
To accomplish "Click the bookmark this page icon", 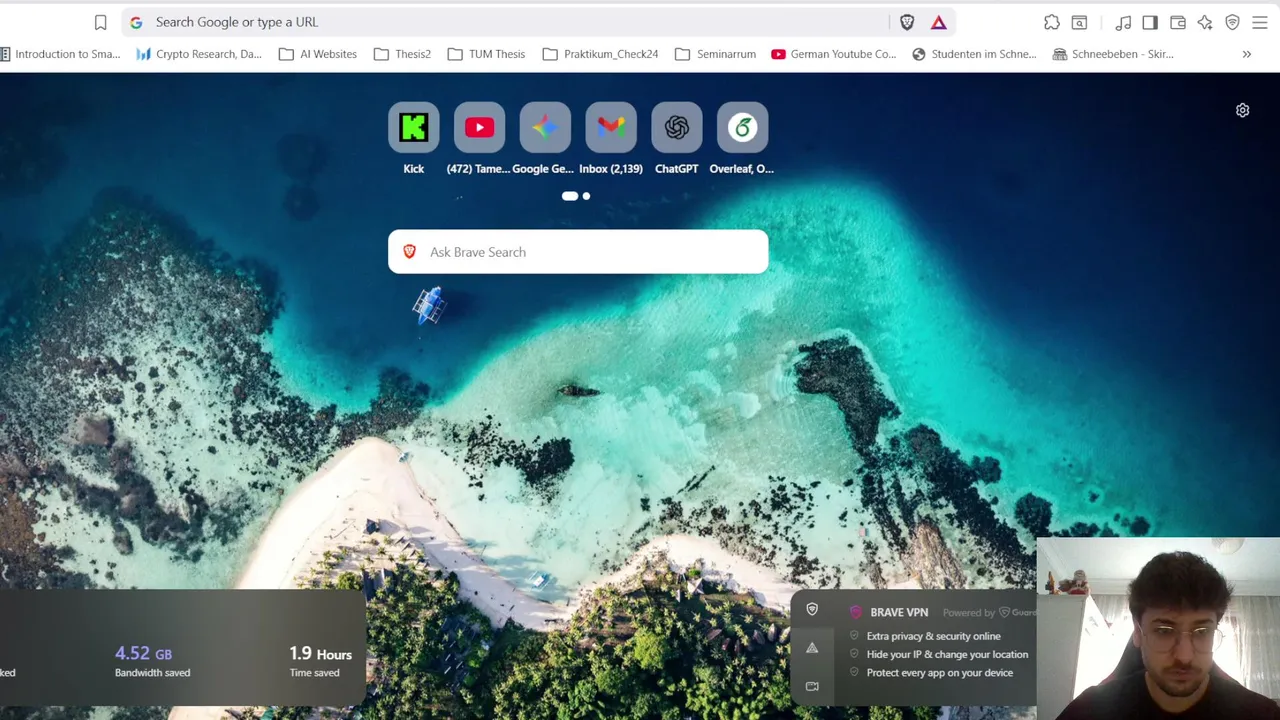I will tap(100, 22).
